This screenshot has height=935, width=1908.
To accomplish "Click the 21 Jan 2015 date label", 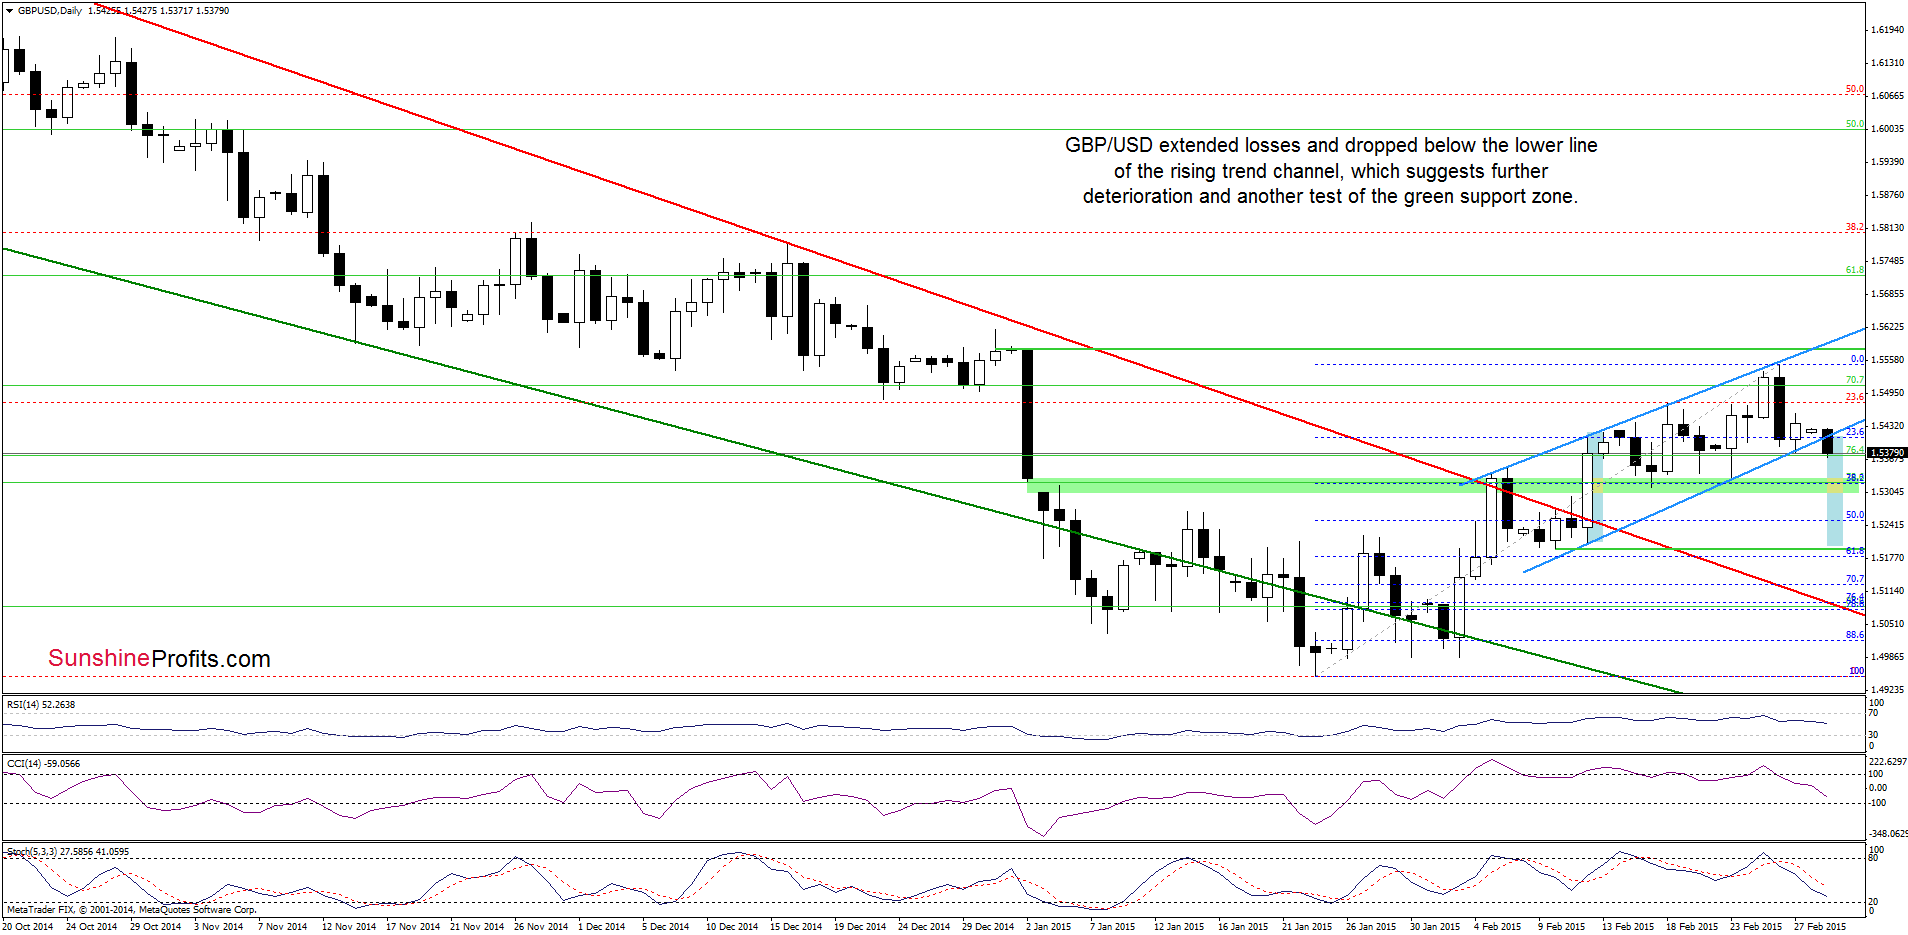I will pyautogui.click(x=1307, y=927).
